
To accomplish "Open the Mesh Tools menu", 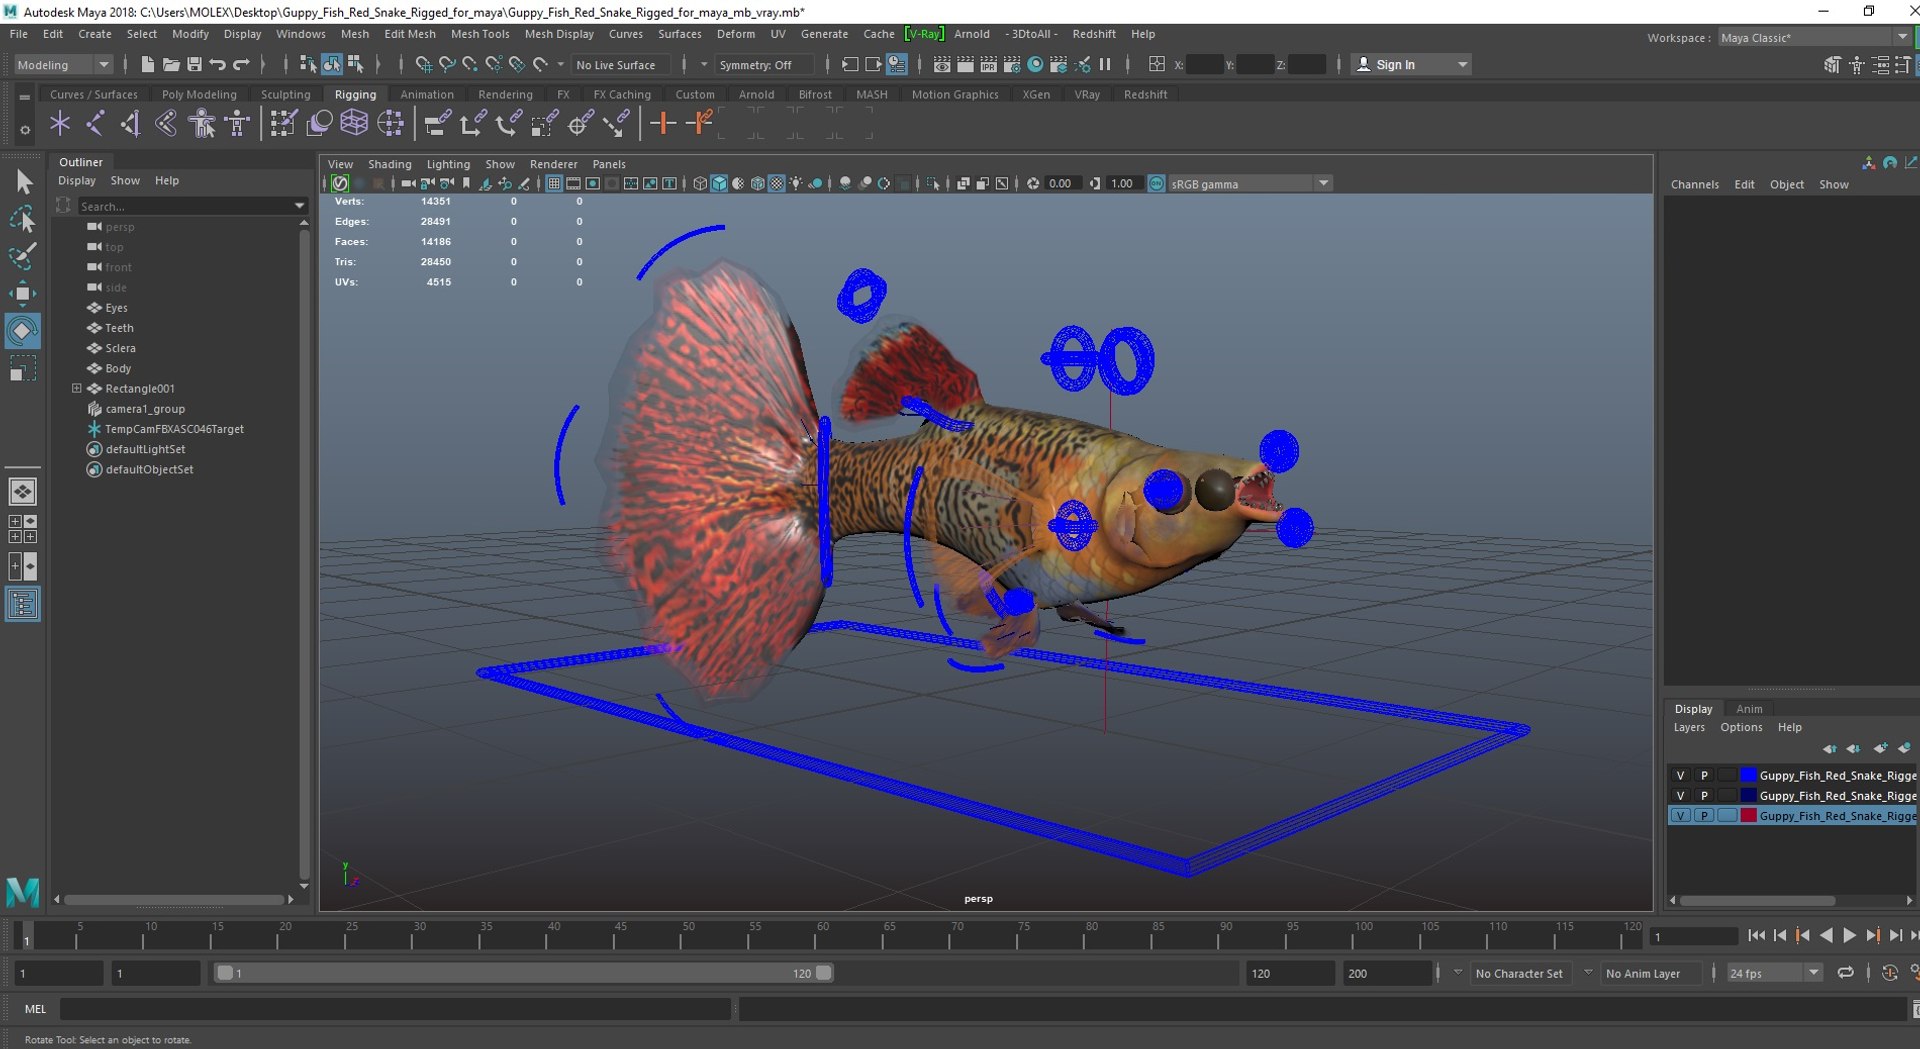I will coord(480,34).
